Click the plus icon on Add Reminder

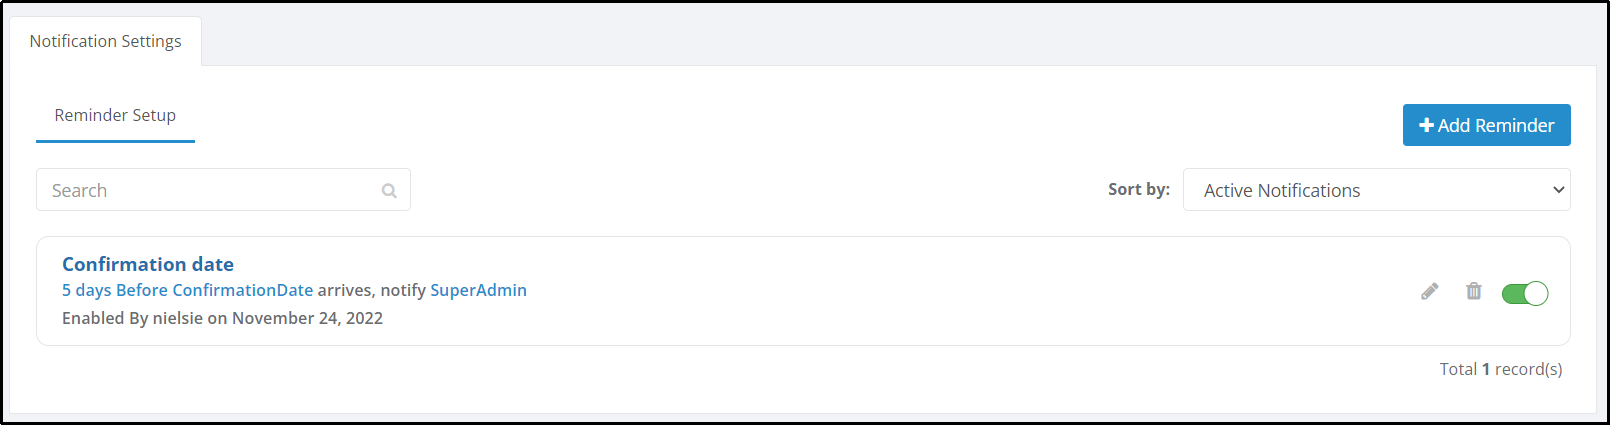pyautogui.click(x=1427, y=125)
